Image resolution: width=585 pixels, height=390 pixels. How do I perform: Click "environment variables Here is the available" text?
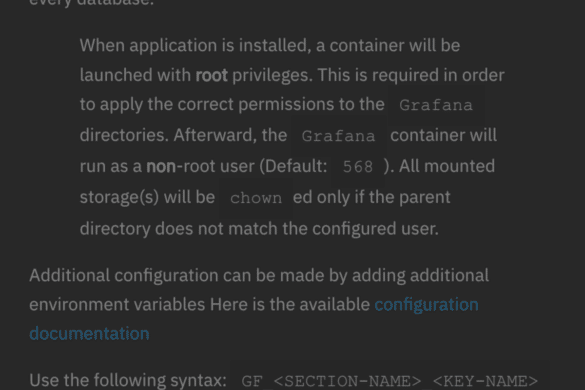(200, 305)
